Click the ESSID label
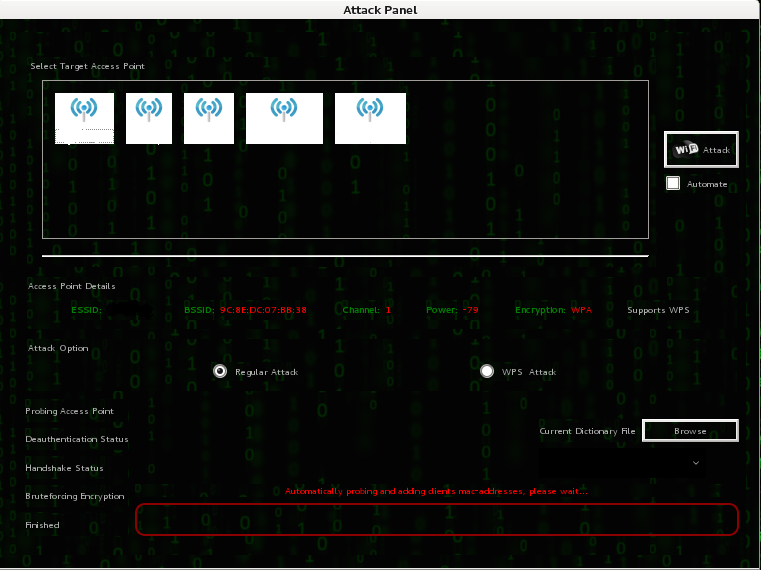 [86, 310]
